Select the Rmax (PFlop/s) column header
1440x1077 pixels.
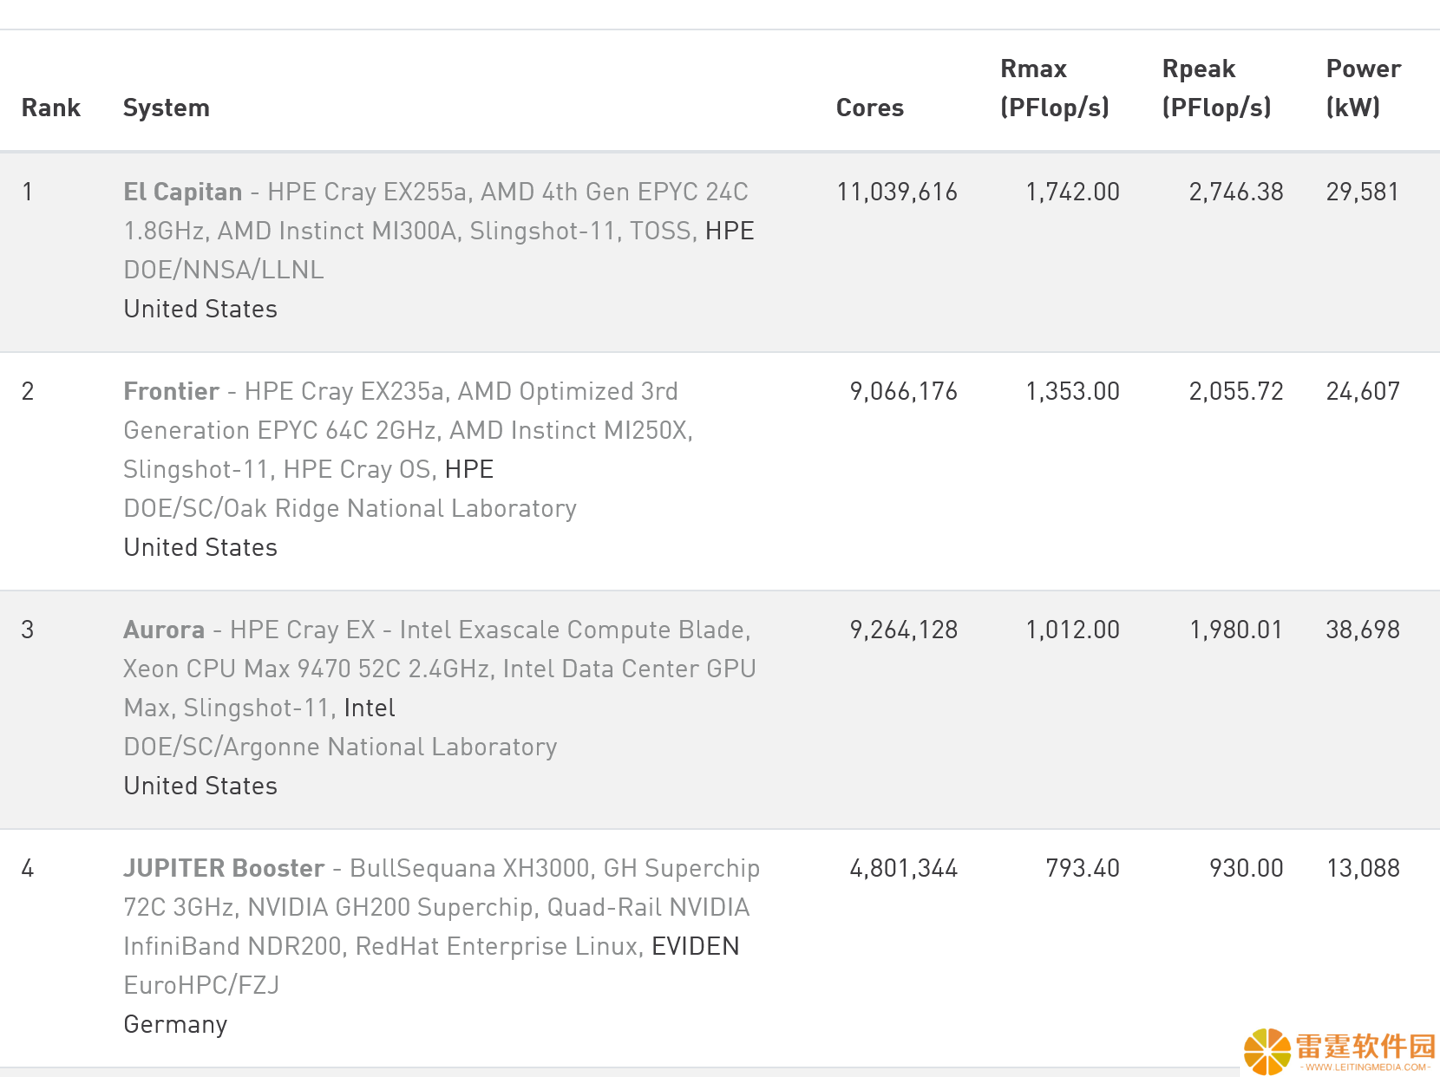(1055, 88)
